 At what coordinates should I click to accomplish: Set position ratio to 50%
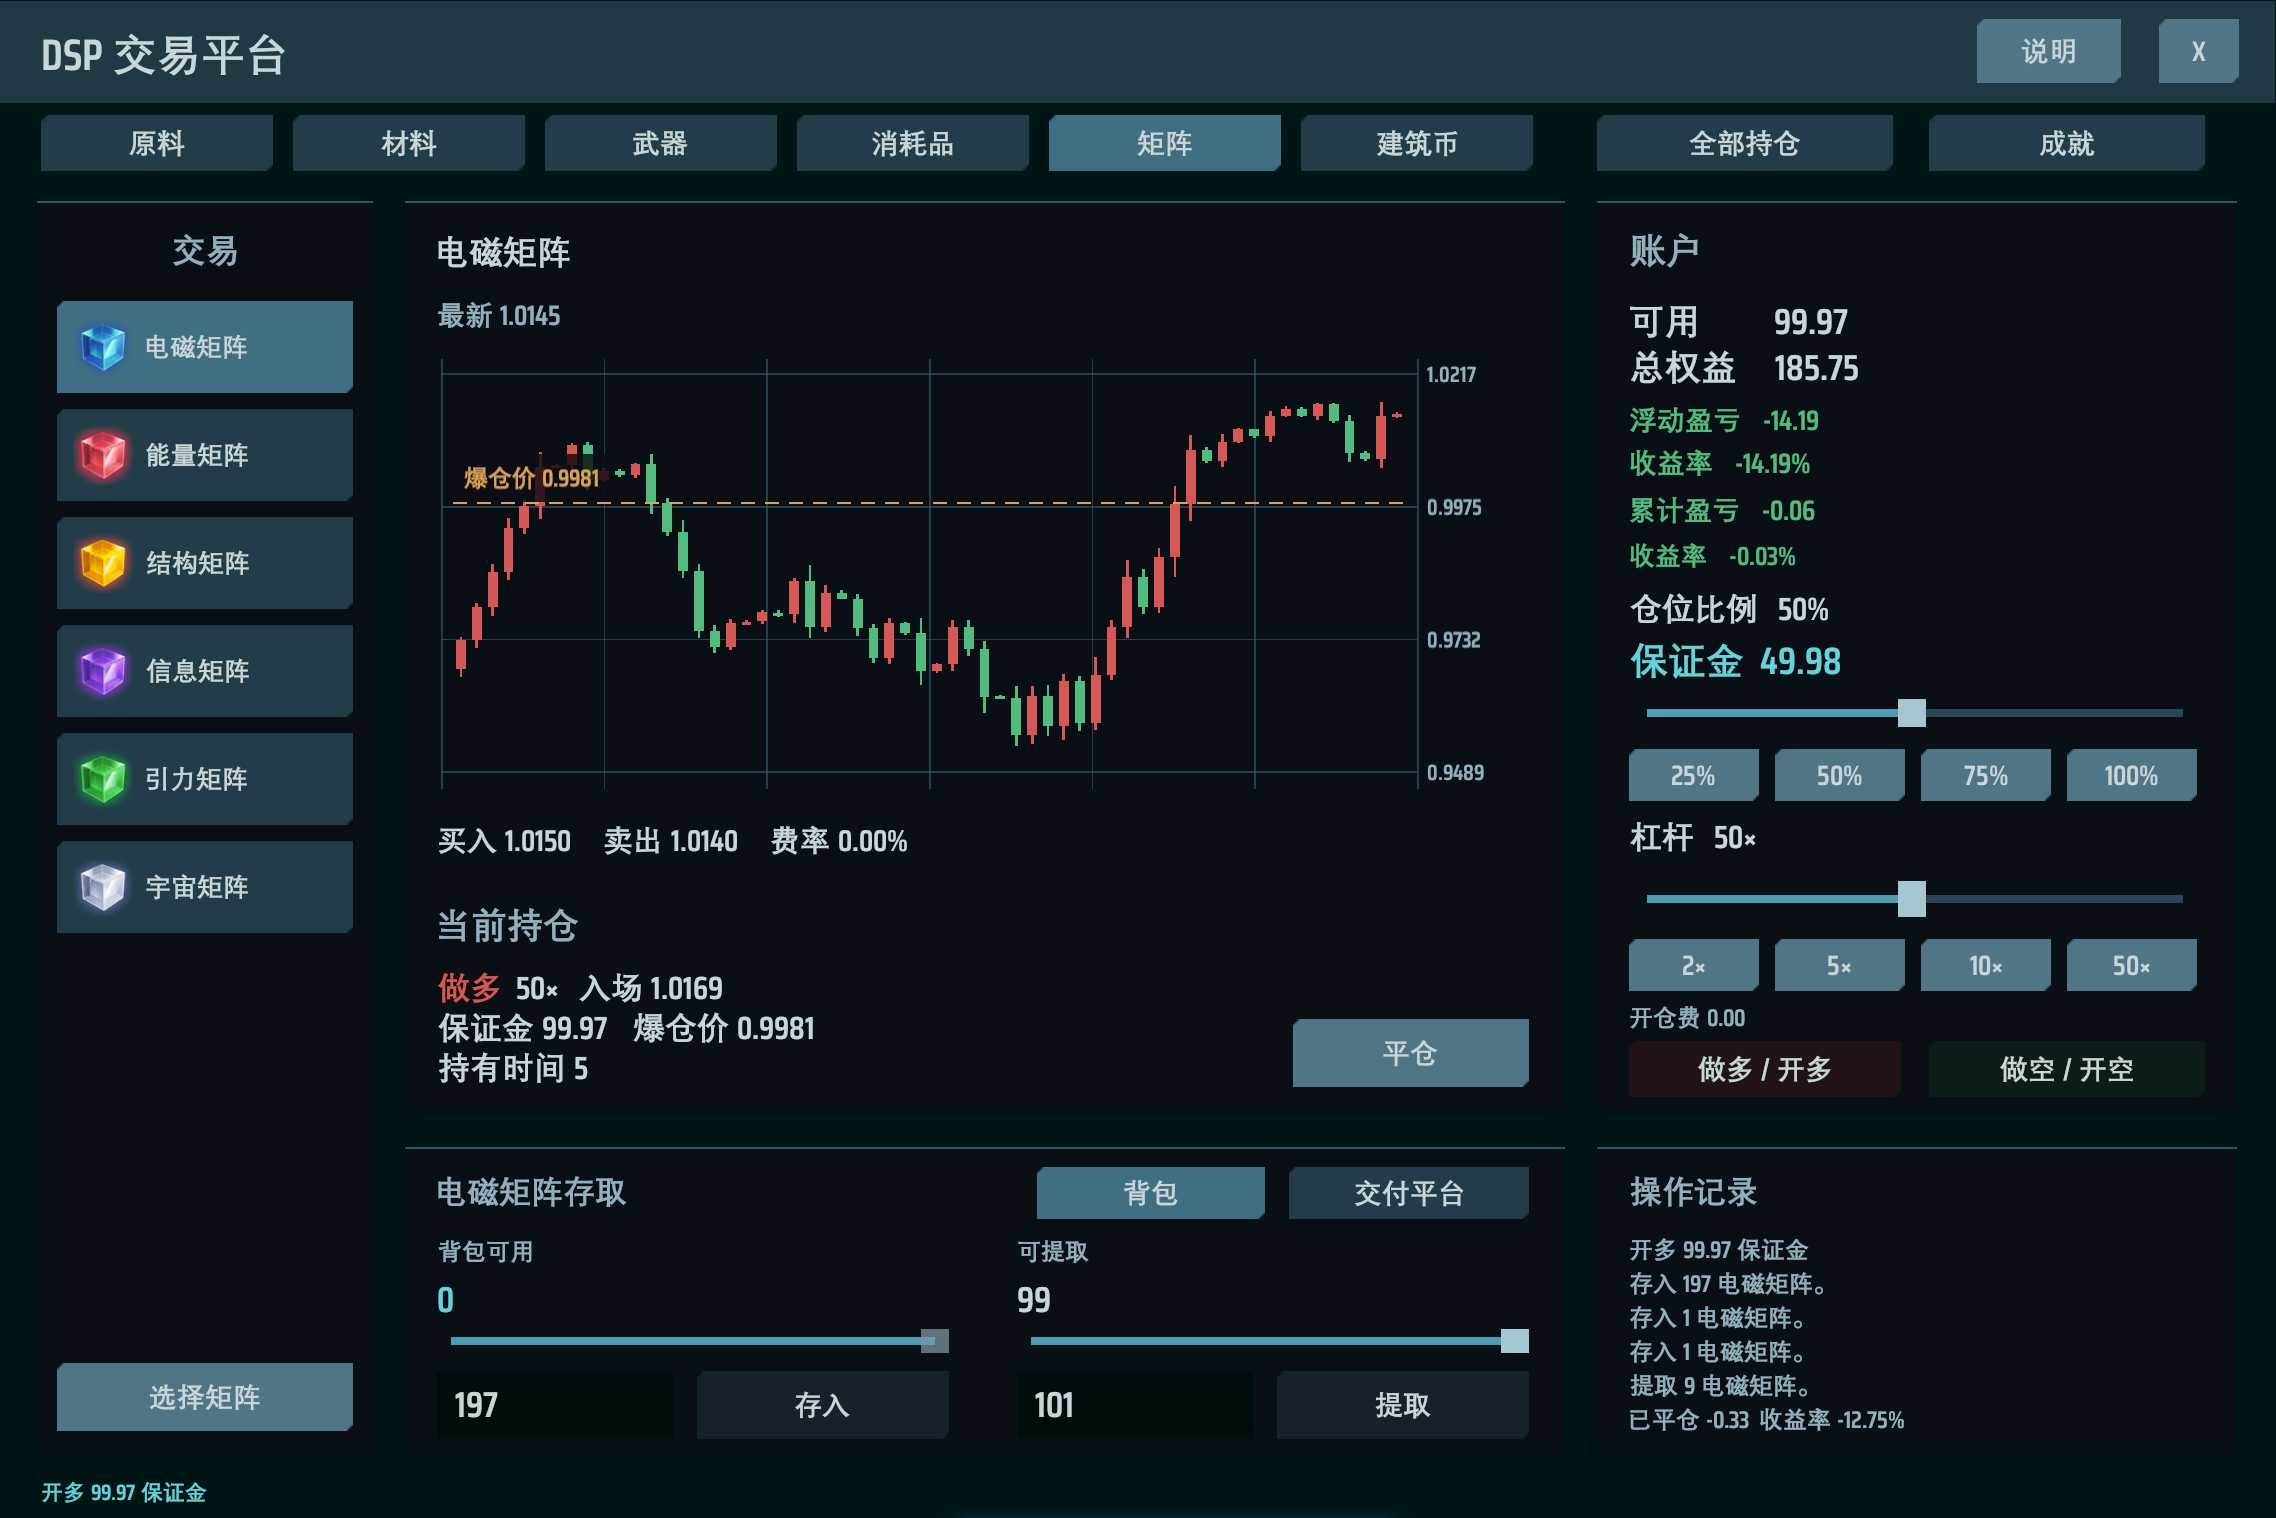(x=1840, y=775)
